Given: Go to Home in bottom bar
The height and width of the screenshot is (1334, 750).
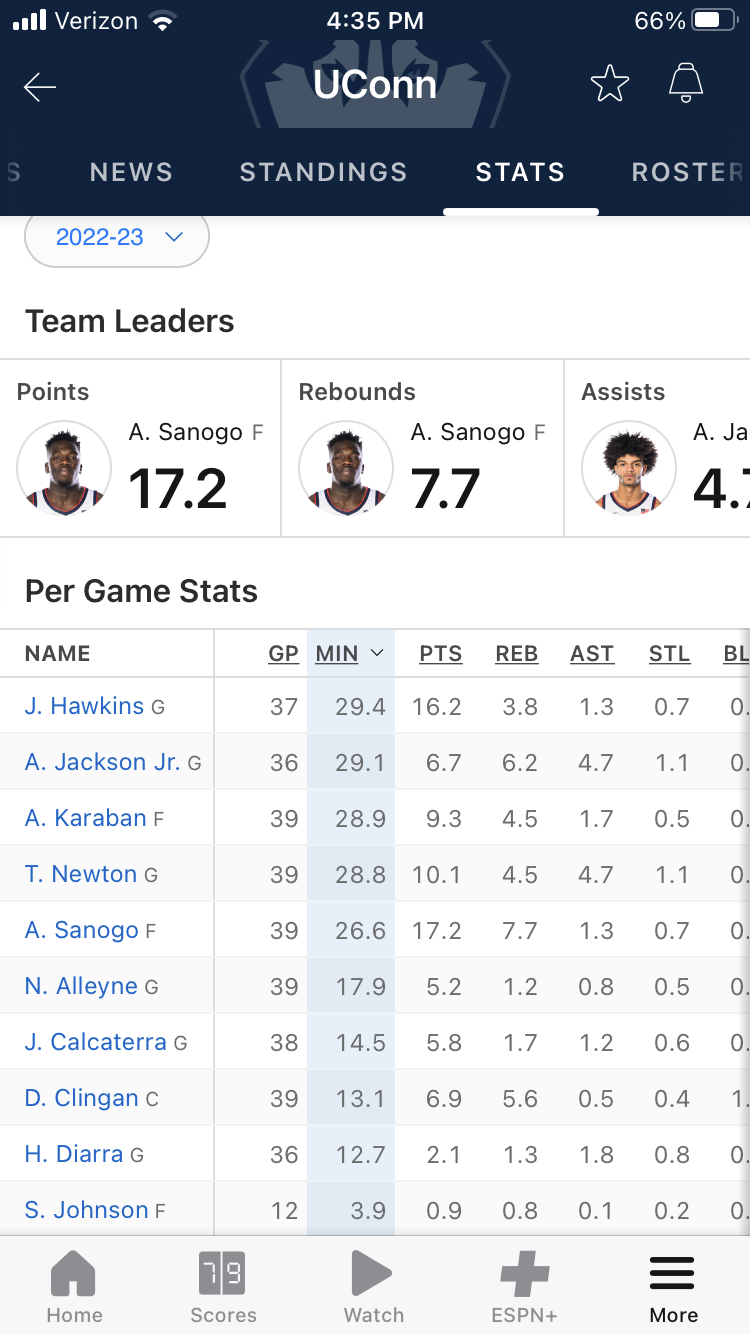Looking at the screenshot, I should coord(74,1287).
